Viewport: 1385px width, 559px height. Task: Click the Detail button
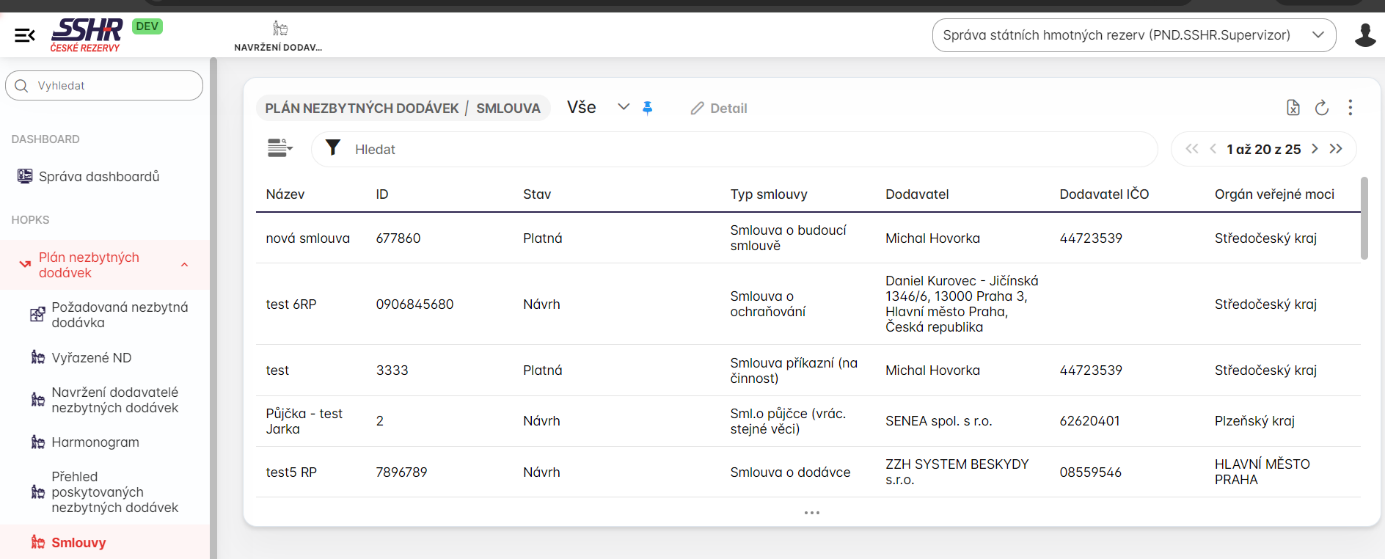[719, 108]
